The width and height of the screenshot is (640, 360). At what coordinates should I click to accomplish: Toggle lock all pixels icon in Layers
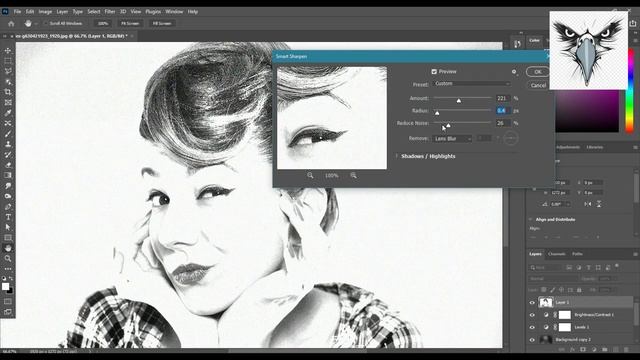click(x=579, y=290)
